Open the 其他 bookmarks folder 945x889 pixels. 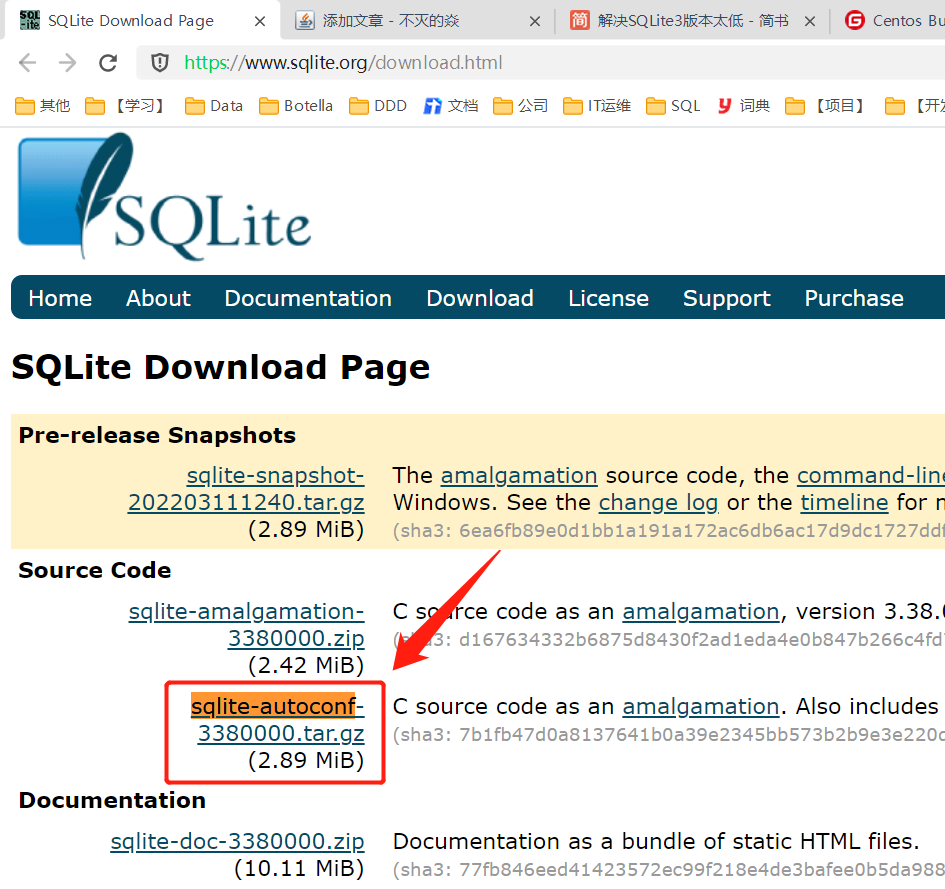click(42, 106)
